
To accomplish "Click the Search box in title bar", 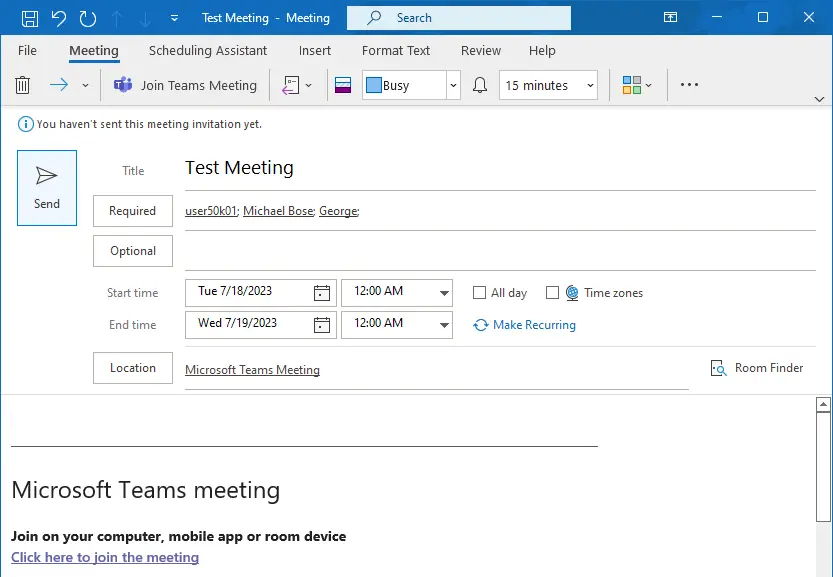I will pyautogui.click(x=459, y=18).
